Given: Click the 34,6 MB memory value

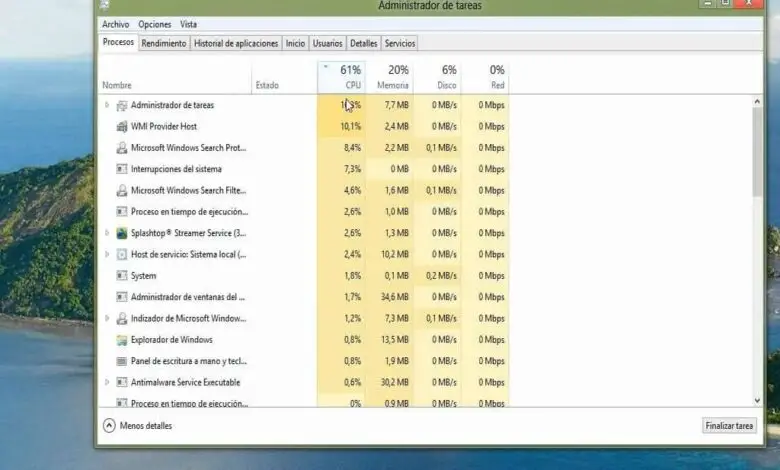Looking at the screenshot, I should pos(396,297).
